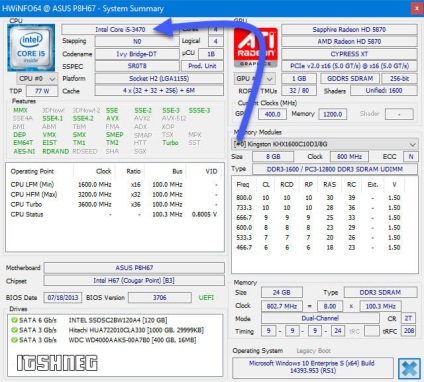This screenshot has width=424, height=382.
Task: Click the Turbo feature label
Action: tap(170, 143)
